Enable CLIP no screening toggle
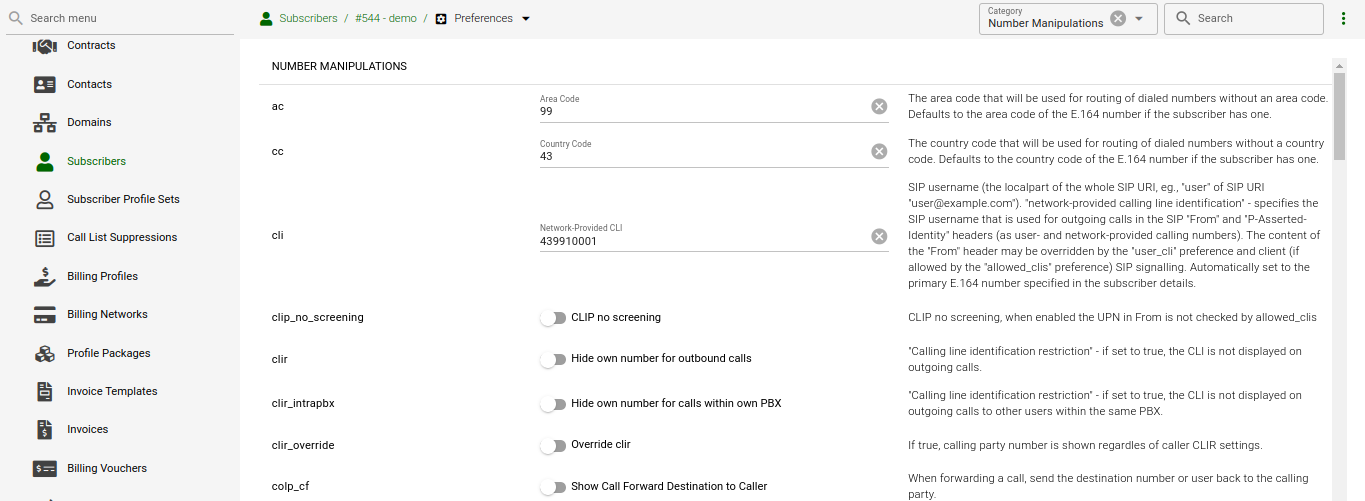1365x501 pixels. [553, 318]
